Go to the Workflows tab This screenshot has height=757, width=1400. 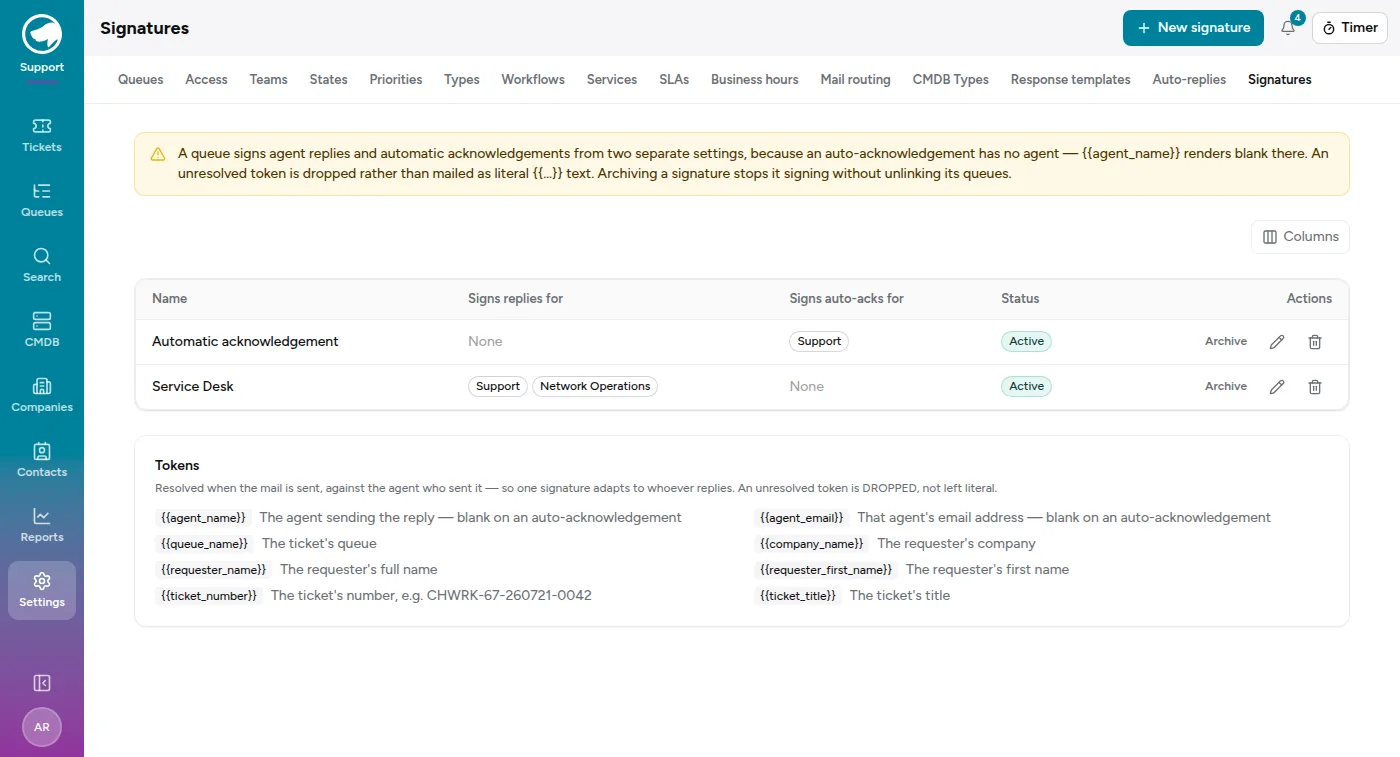pyautogui.click(x=533, y=79)
